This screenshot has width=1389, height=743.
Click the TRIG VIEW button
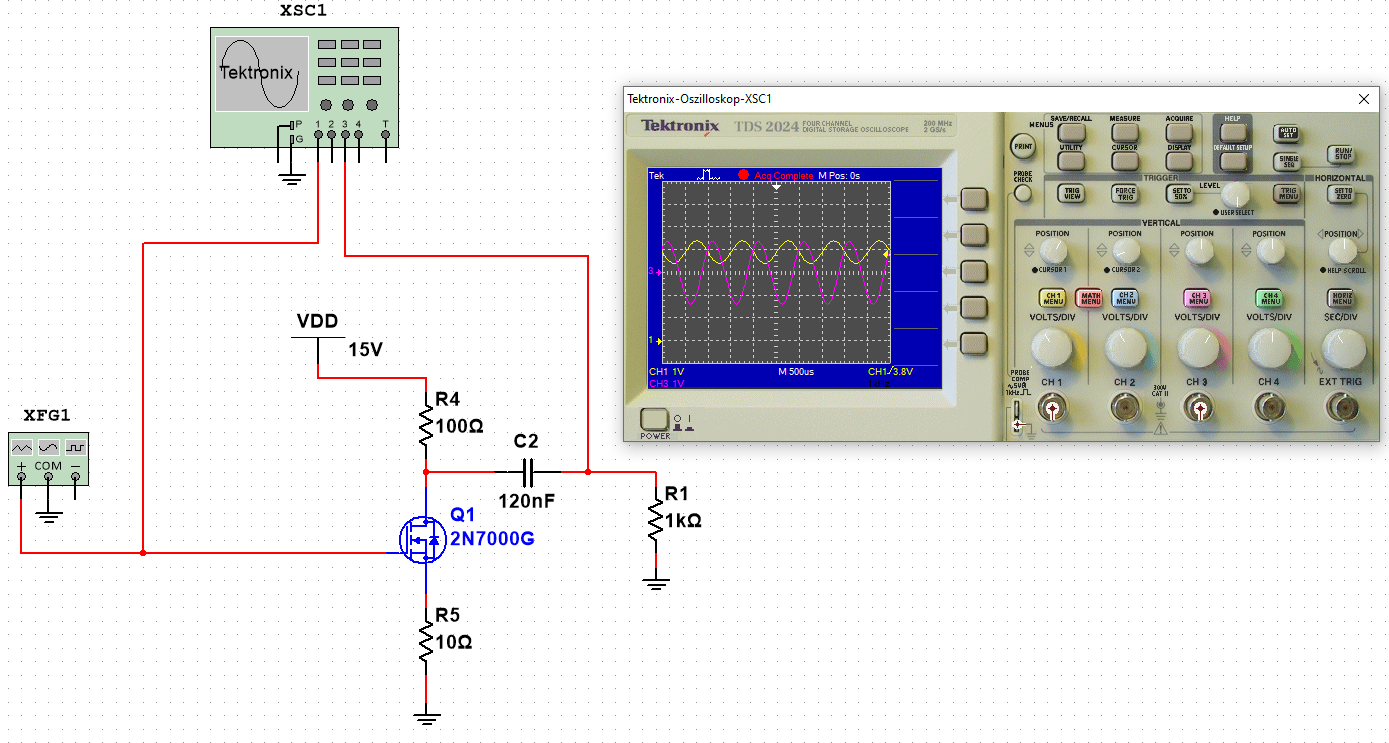pos(1071,194)
